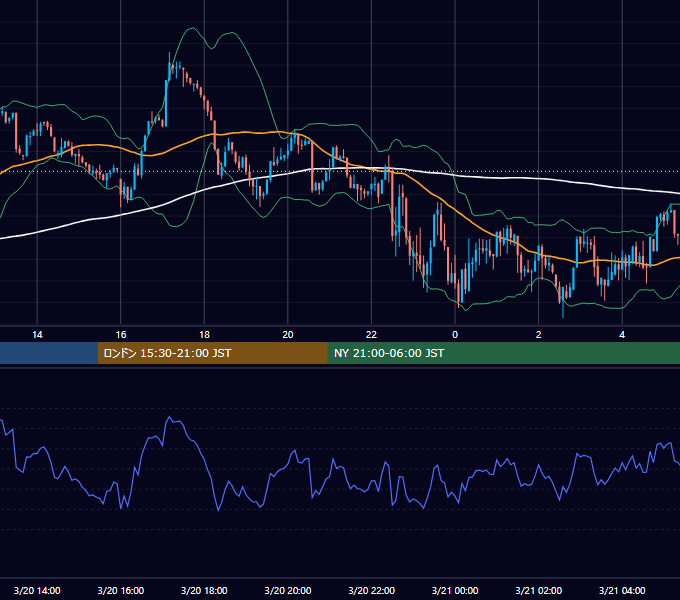Click the 2 hour axis label

(538, 335)
